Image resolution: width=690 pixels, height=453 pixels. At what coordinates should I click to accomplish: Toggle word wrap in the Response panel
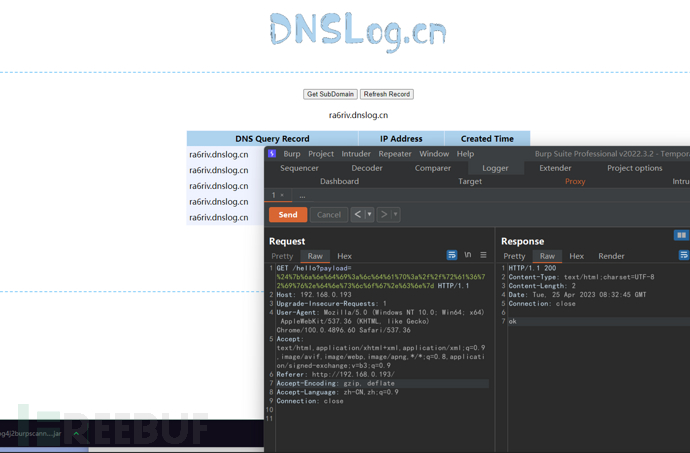pyautogui.click(x=684, y=255)
